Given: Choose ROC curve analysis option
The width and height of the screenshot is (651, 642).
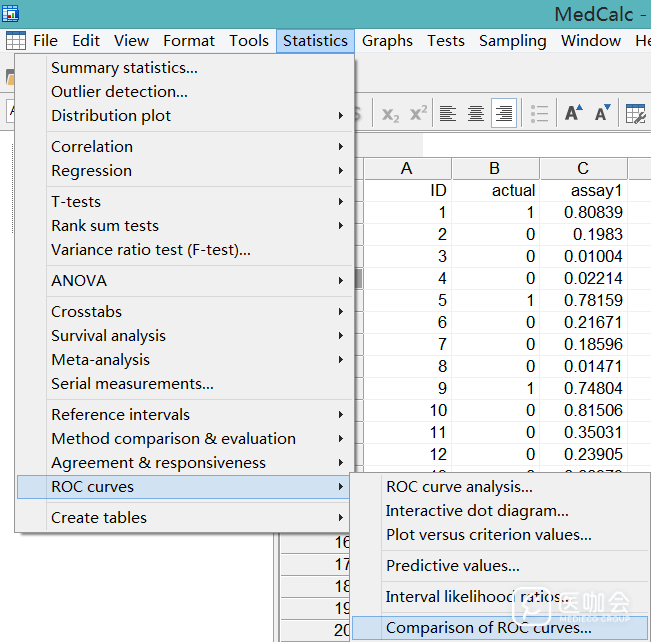Looking at the screenshot, I should 459,487.
